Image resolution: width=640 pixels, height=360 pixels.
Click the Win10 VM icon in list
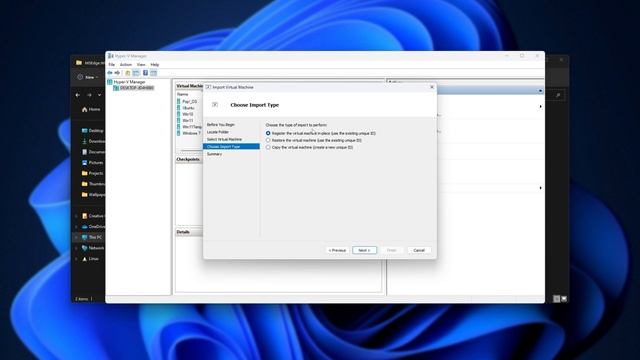click(179, 114)
